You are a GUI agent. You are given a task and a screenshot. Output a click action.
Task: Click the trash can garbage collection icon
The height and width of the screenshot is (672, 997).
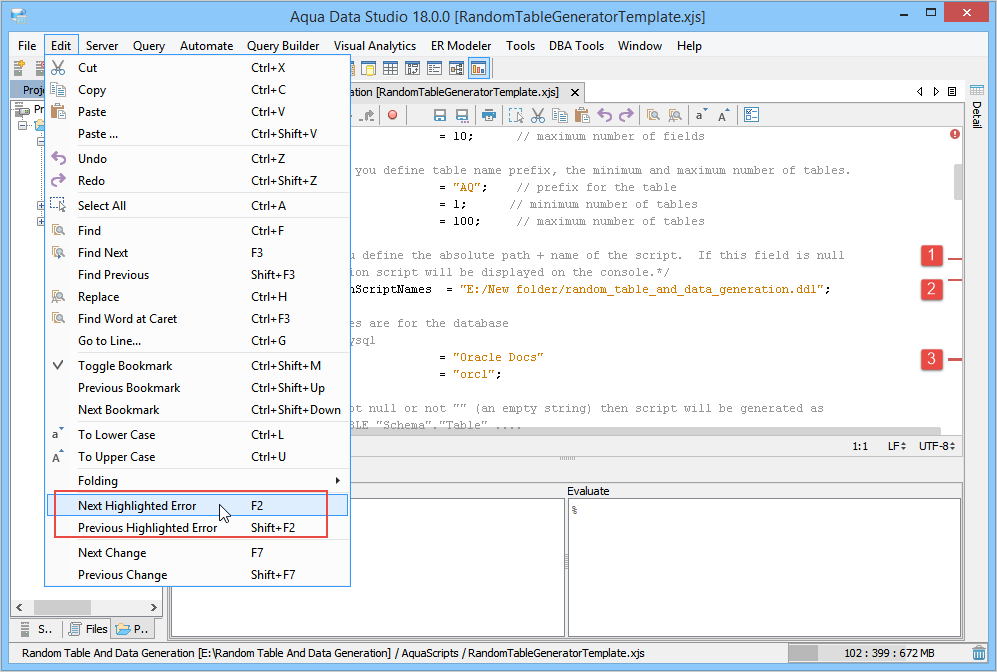click(x=979, y=653)
